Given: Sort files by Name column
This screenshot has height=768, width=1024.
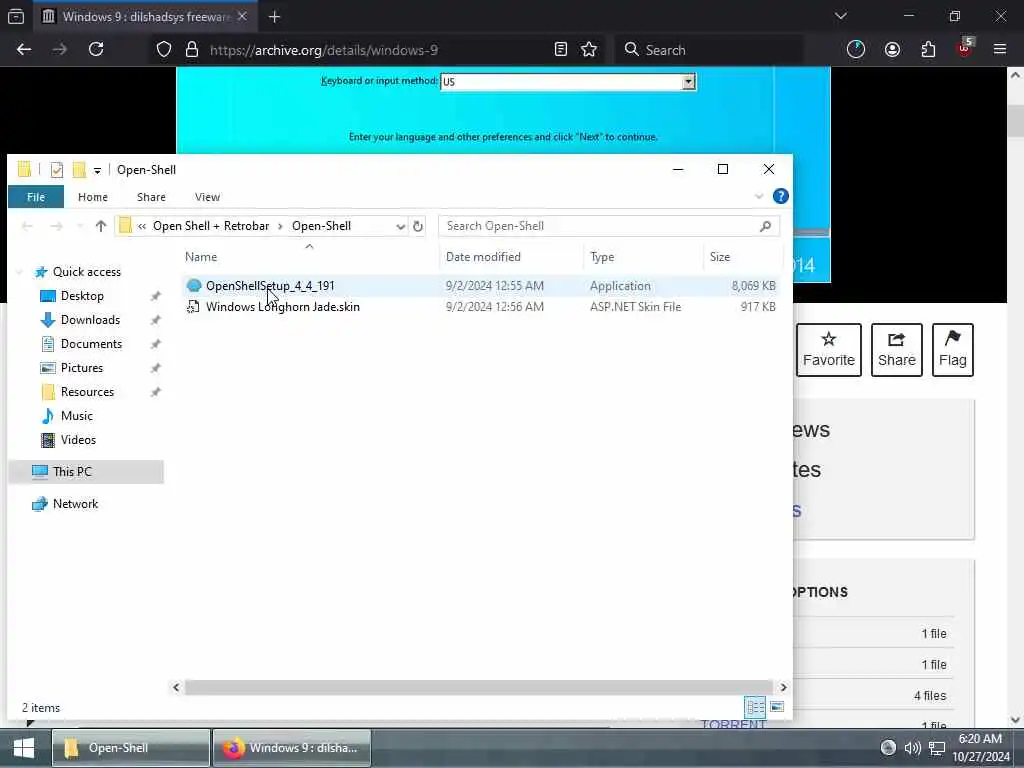Looking at the screenshot, I should pos(200,257).
